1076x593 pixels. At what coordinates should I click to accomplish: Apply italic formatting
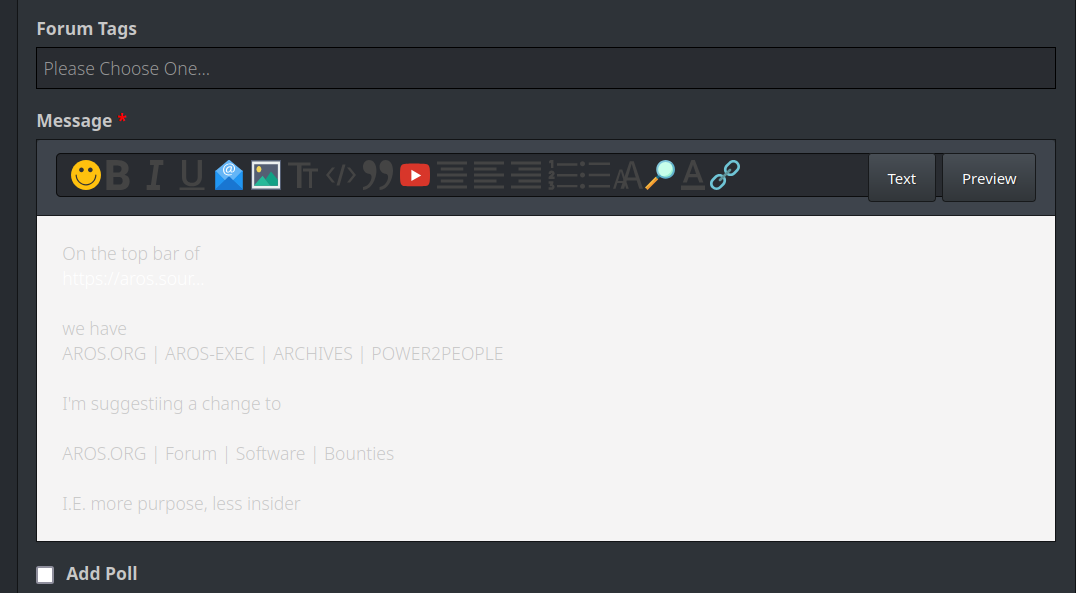coord(154,176)
